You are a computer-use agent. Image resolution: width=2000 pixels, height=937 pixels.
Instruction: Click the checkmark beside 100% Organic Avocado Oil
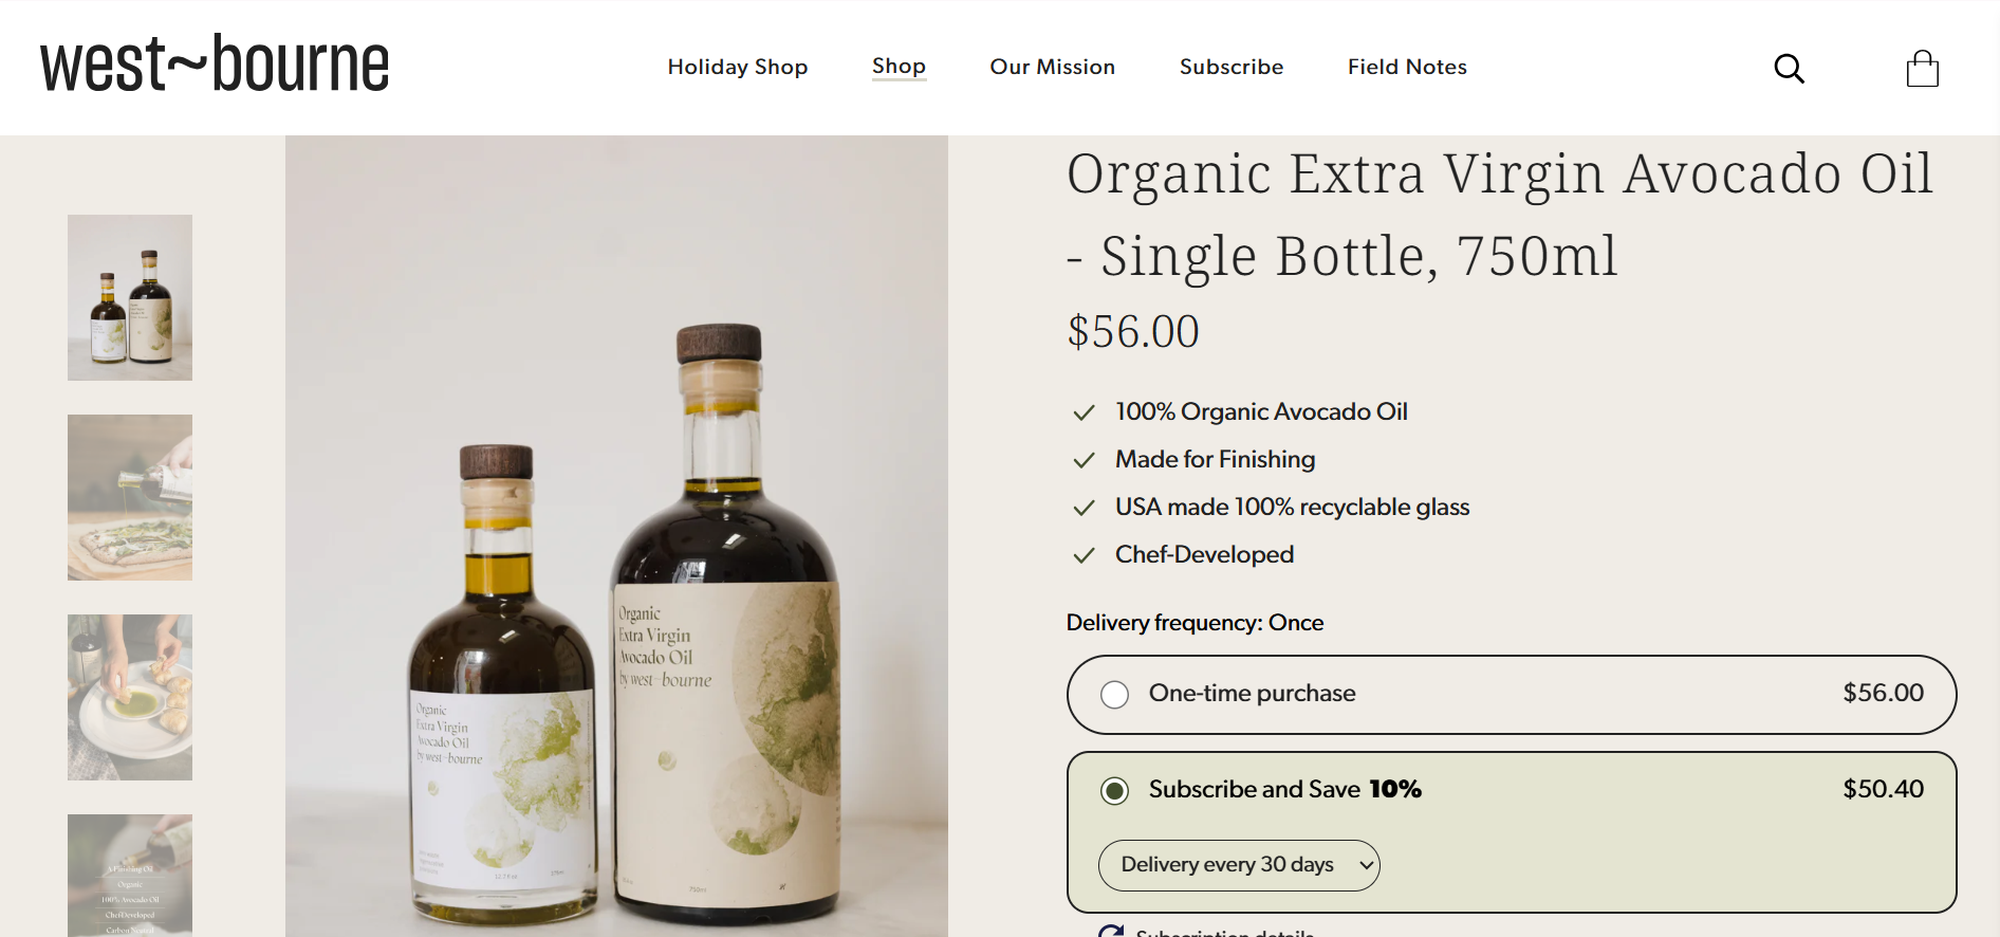(1084, 411)
